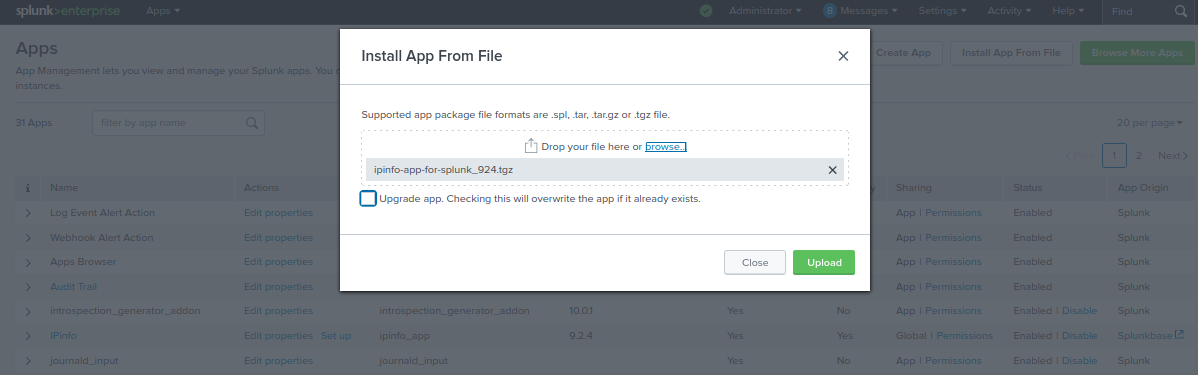
Task: Edit properties of introspection_generator_addon
Action: pos(278,311)
